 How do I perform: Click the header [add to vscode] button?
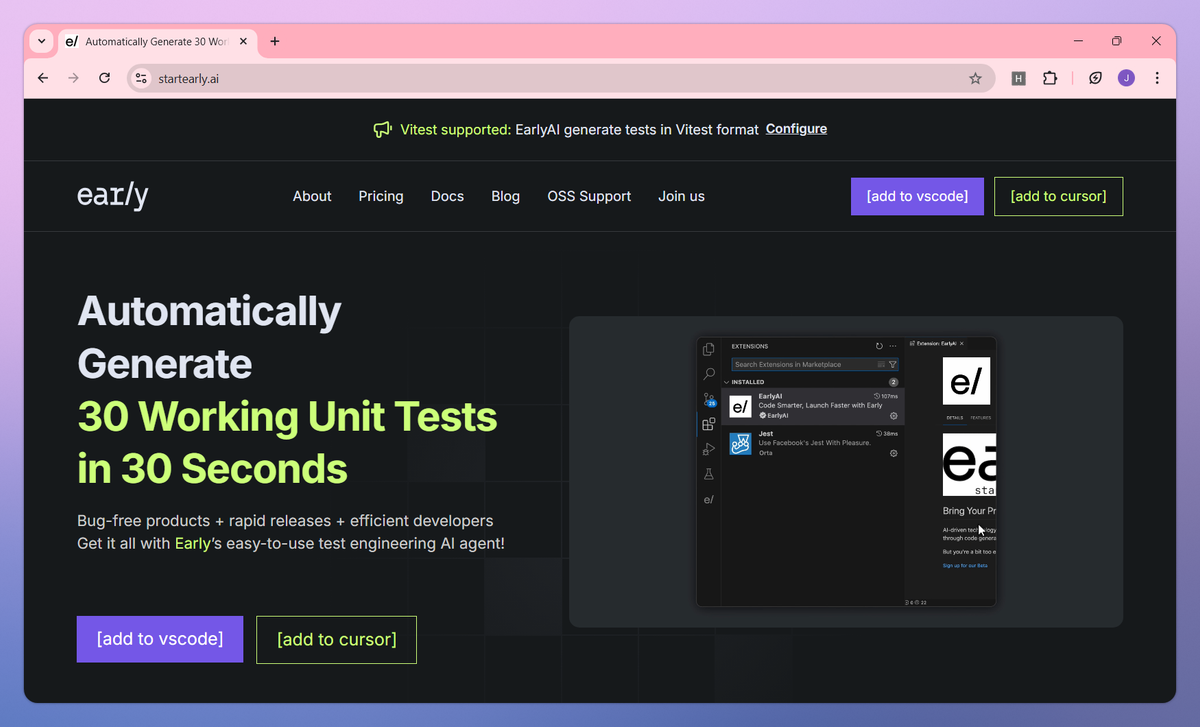(917, 196)
